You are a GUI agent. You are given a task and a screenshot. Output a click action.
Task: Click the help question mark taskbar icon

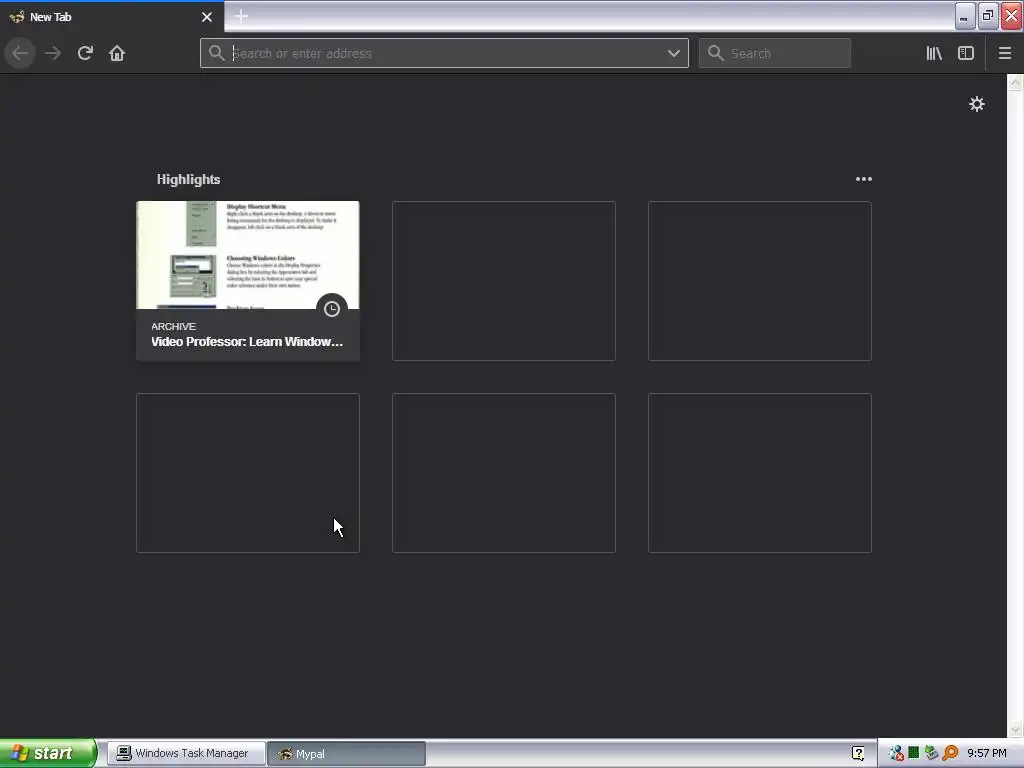[858, 753]
